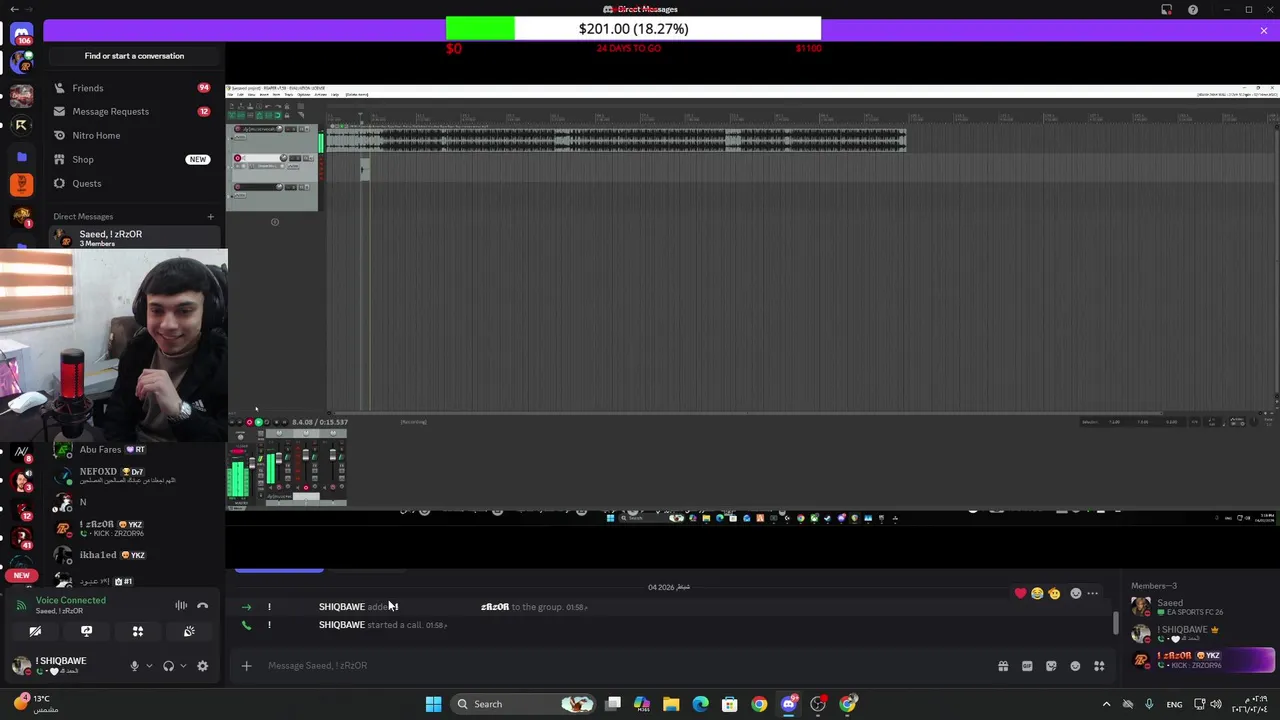Mute the microphone in user panel
This screenshot has width=1280, height=720.
134,666
